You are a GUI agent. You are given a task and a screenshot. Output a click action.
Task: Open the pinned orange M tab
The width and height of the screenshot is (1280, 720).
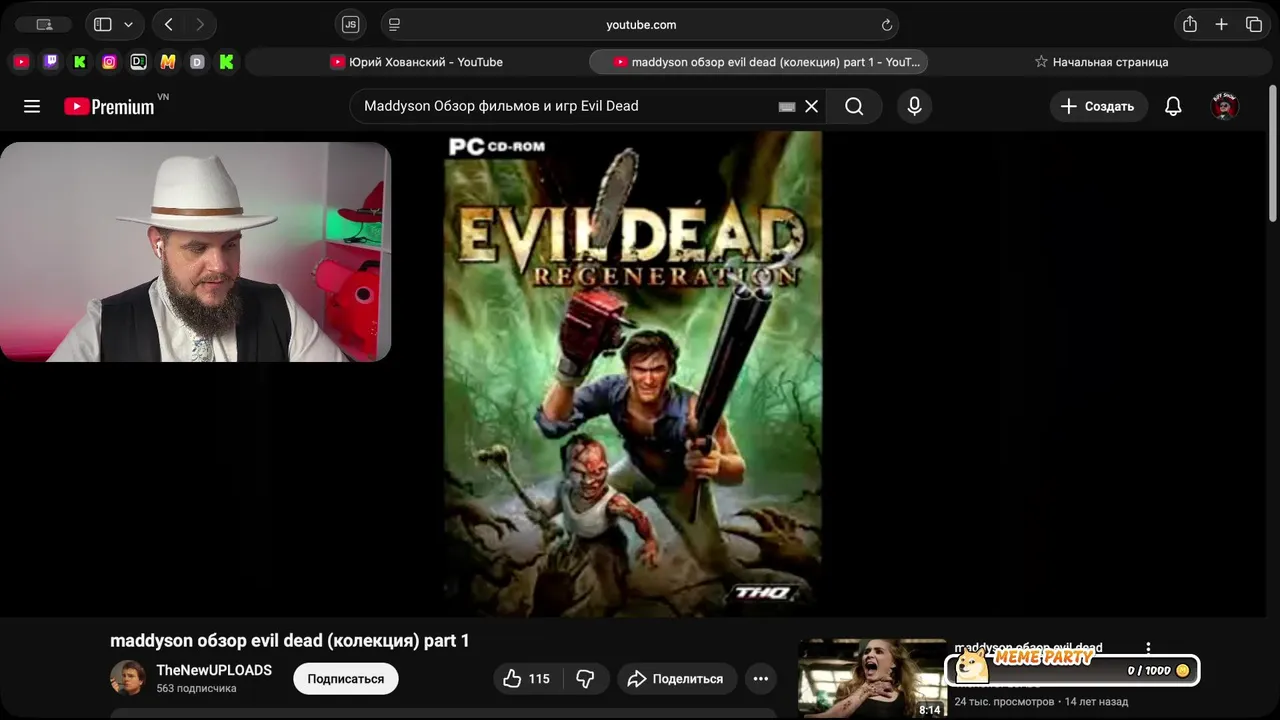[x=168, y=62]
